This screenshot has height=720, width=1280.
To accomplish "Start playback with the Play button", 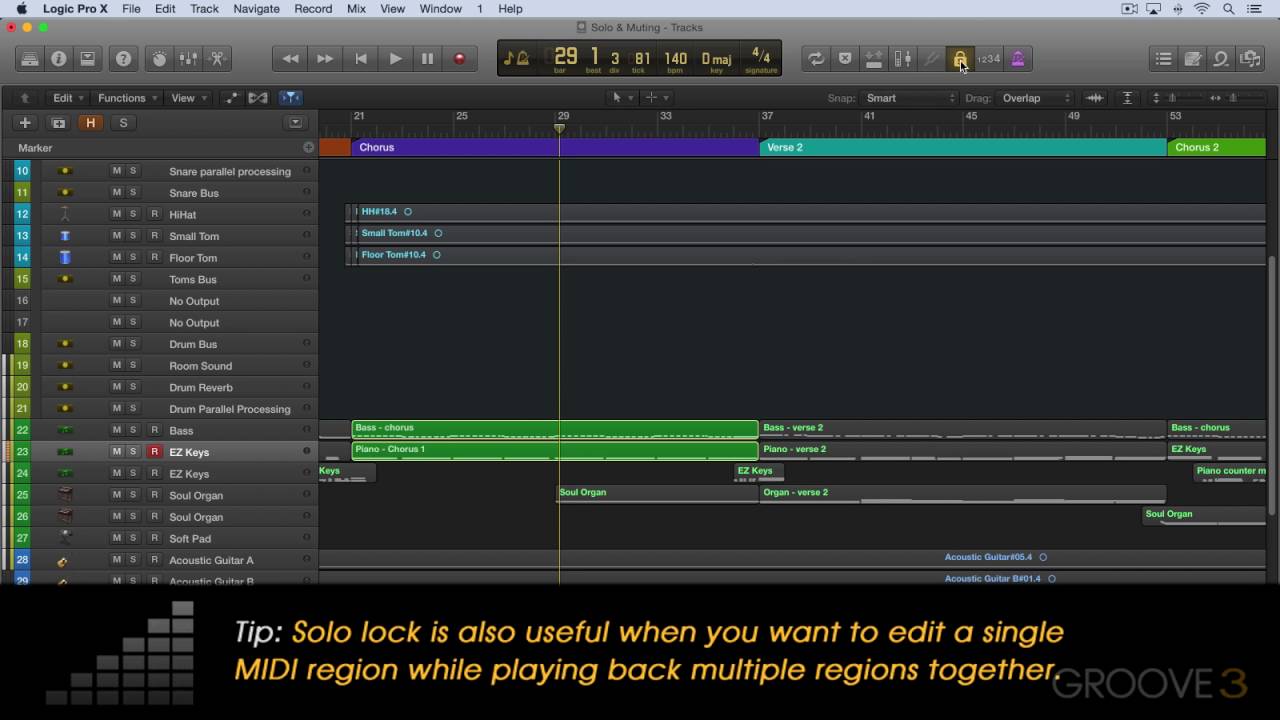I will [395, 59].
